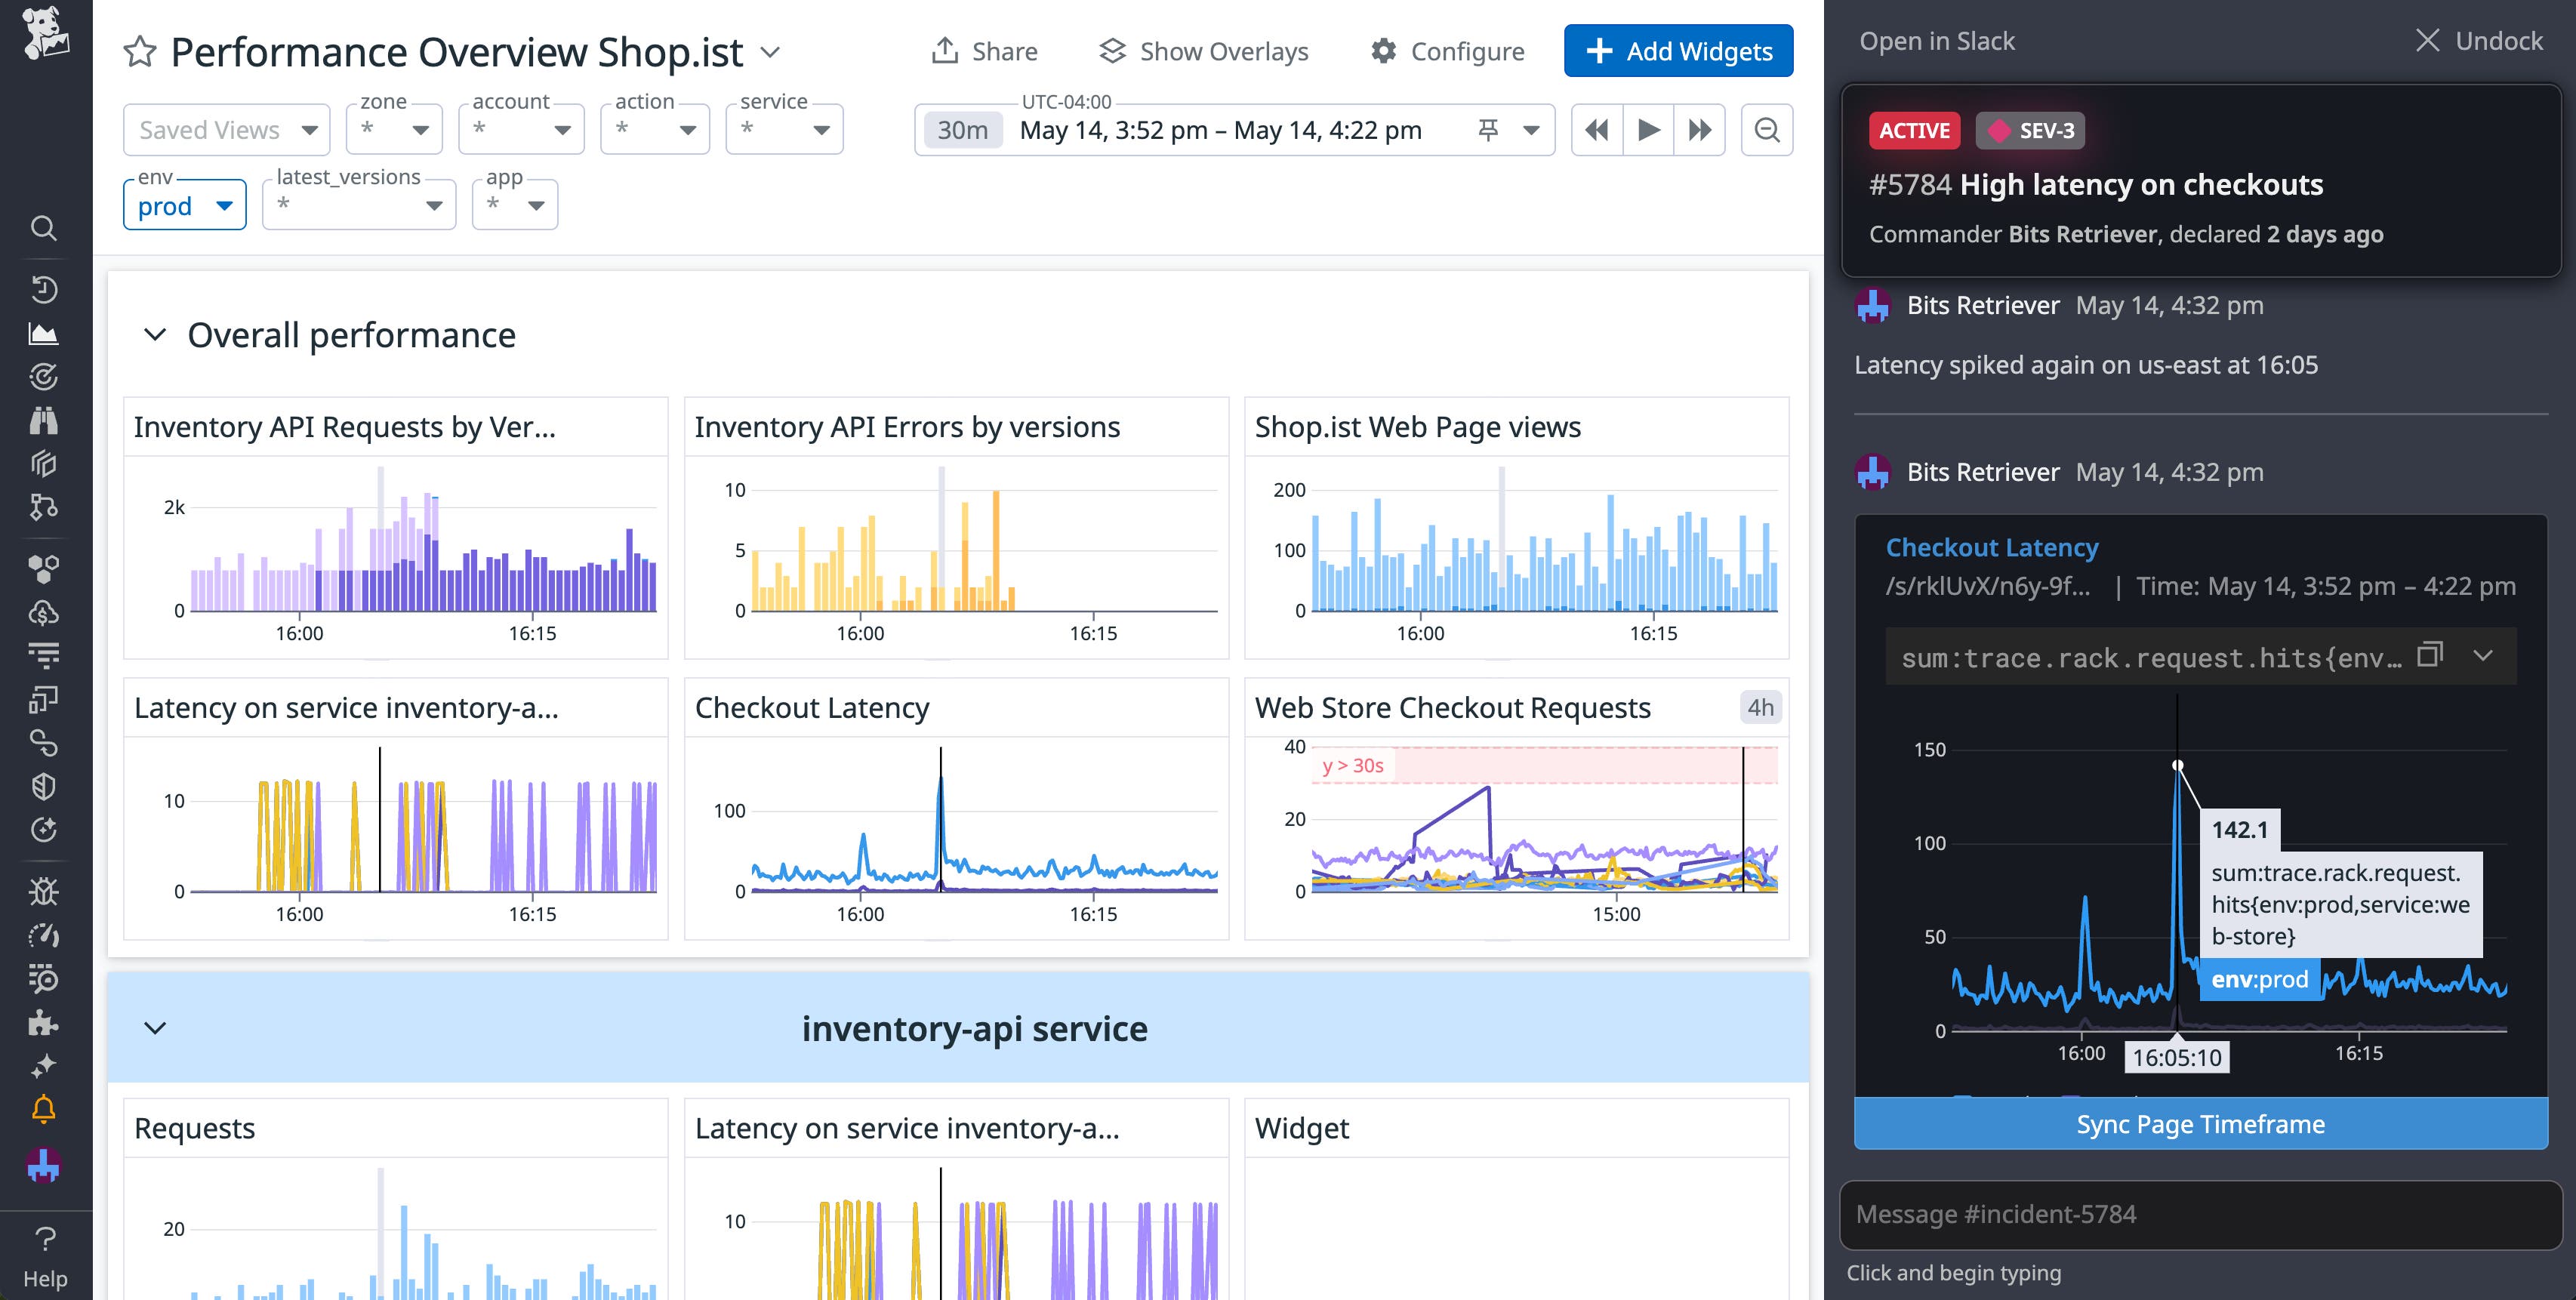Open the Configure menu
The height and width of the screenshot is (1300, 2576).
coord(1447,51)
